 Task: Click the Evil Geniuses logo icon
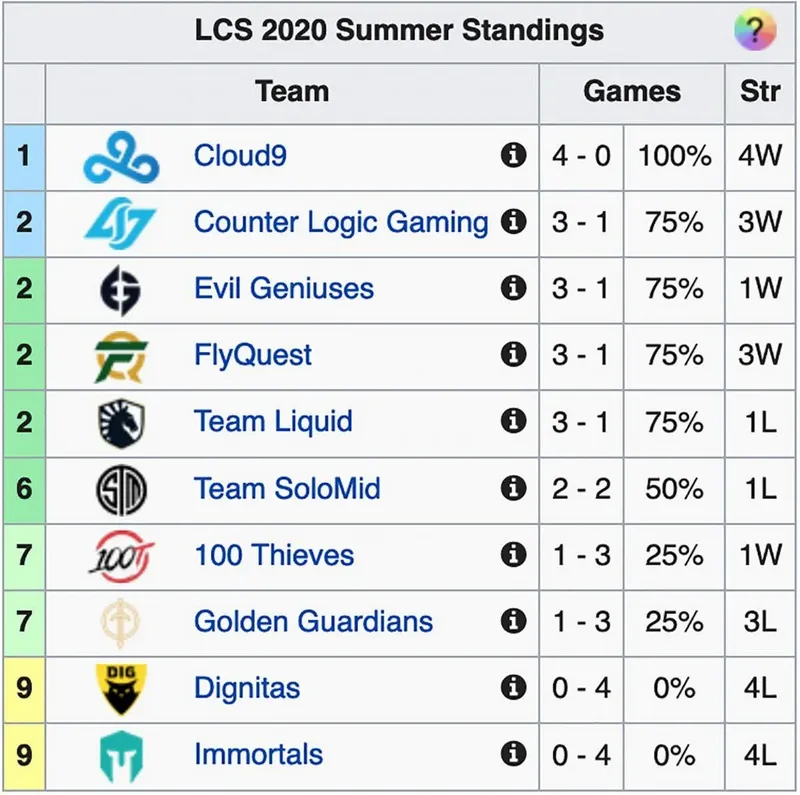tap(121, 290)
